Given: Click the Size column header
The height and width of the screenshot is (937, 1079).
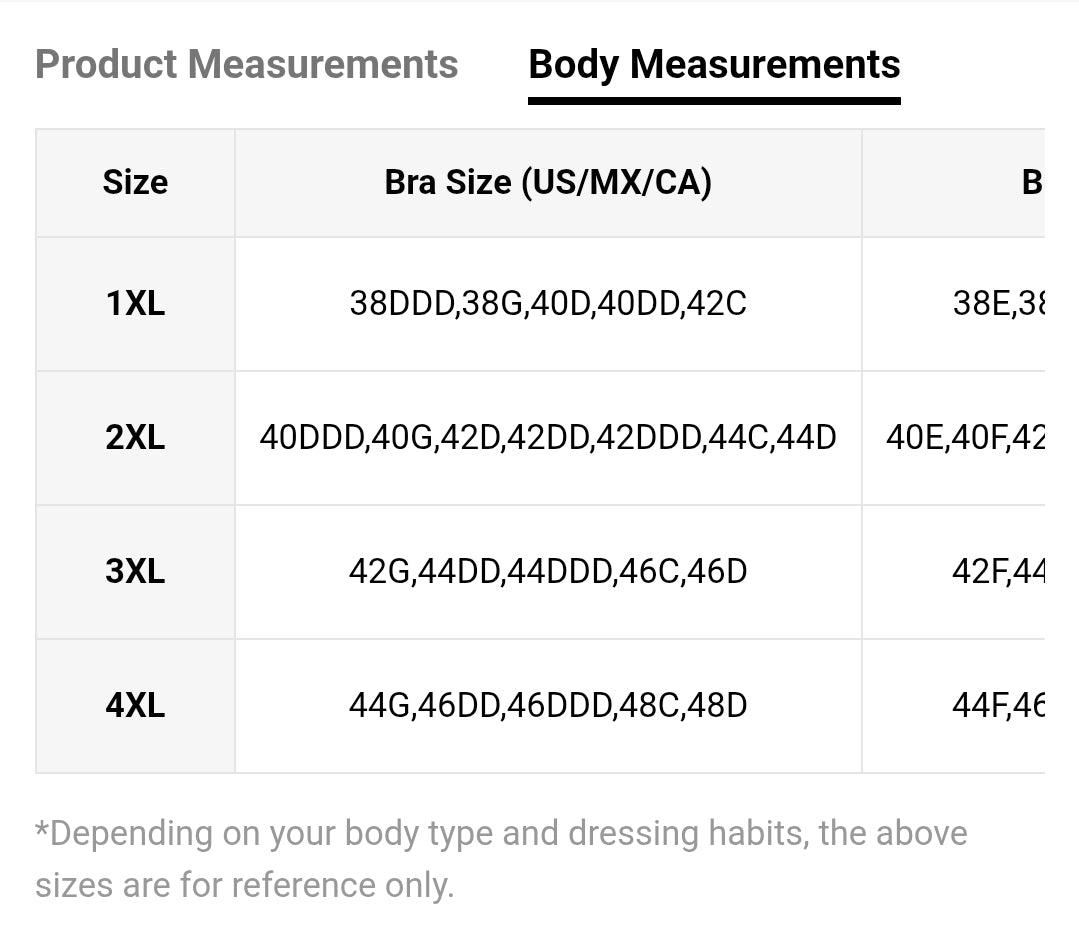Looking at the screenshot, I should tap(135, 183).
